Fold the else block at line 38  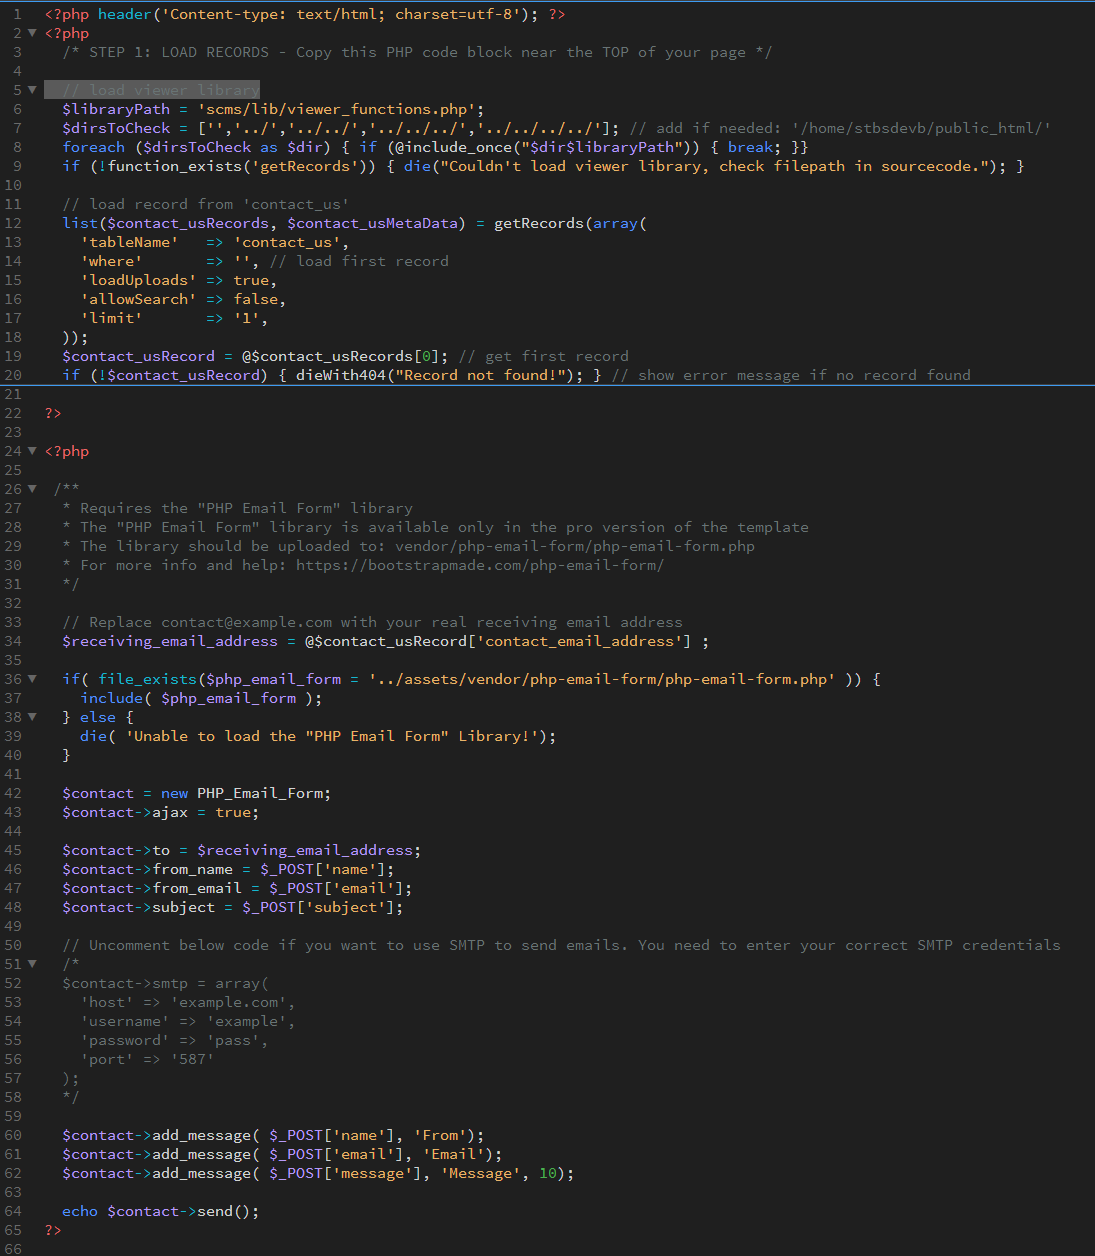32,717
